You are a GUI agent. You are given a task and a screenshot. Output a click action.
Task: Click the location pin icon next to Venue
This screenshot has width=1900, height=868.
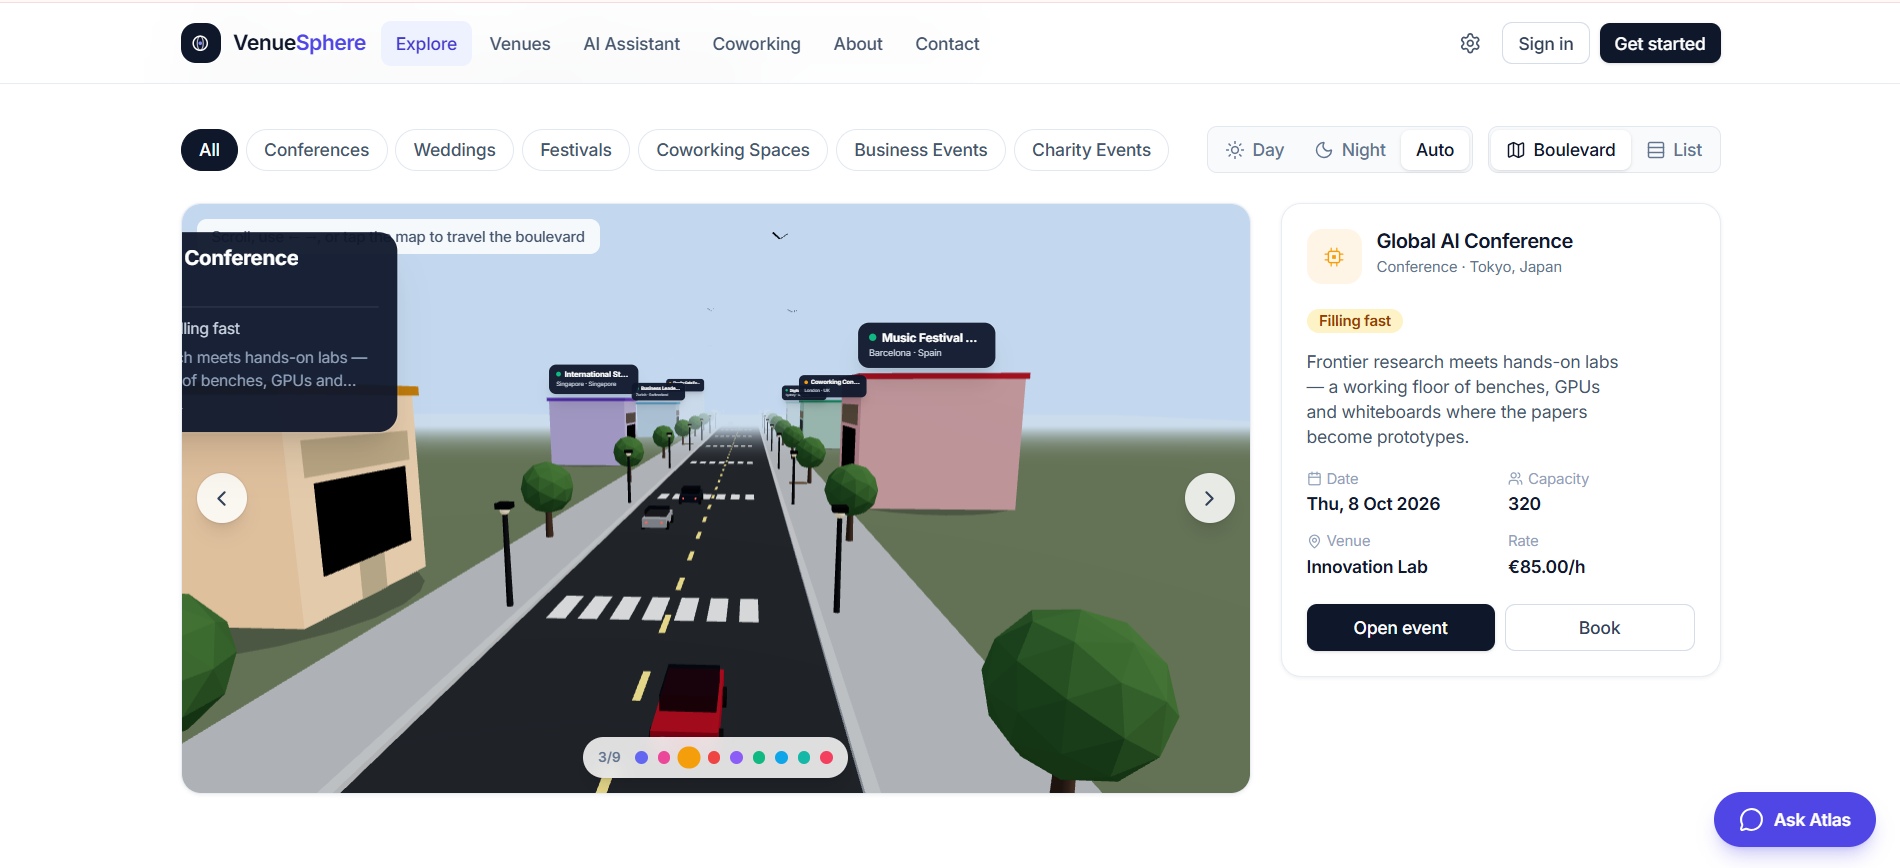[x=1314, y=541]
